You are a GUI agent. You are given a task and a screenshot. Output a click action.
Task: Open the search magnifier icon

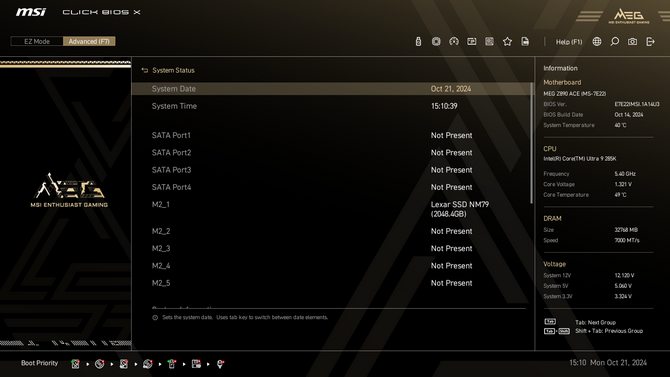pyautogui.click(x=614, y=41)
